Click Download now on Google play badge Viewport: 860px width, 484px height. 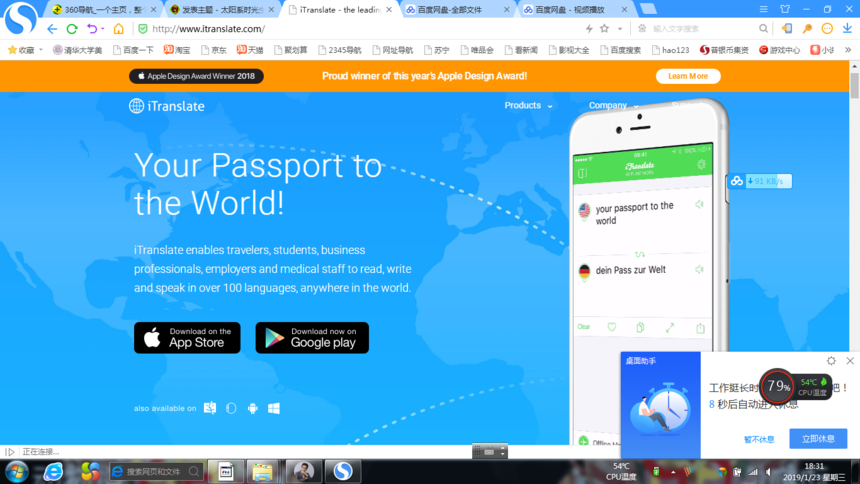coord(312,337)
